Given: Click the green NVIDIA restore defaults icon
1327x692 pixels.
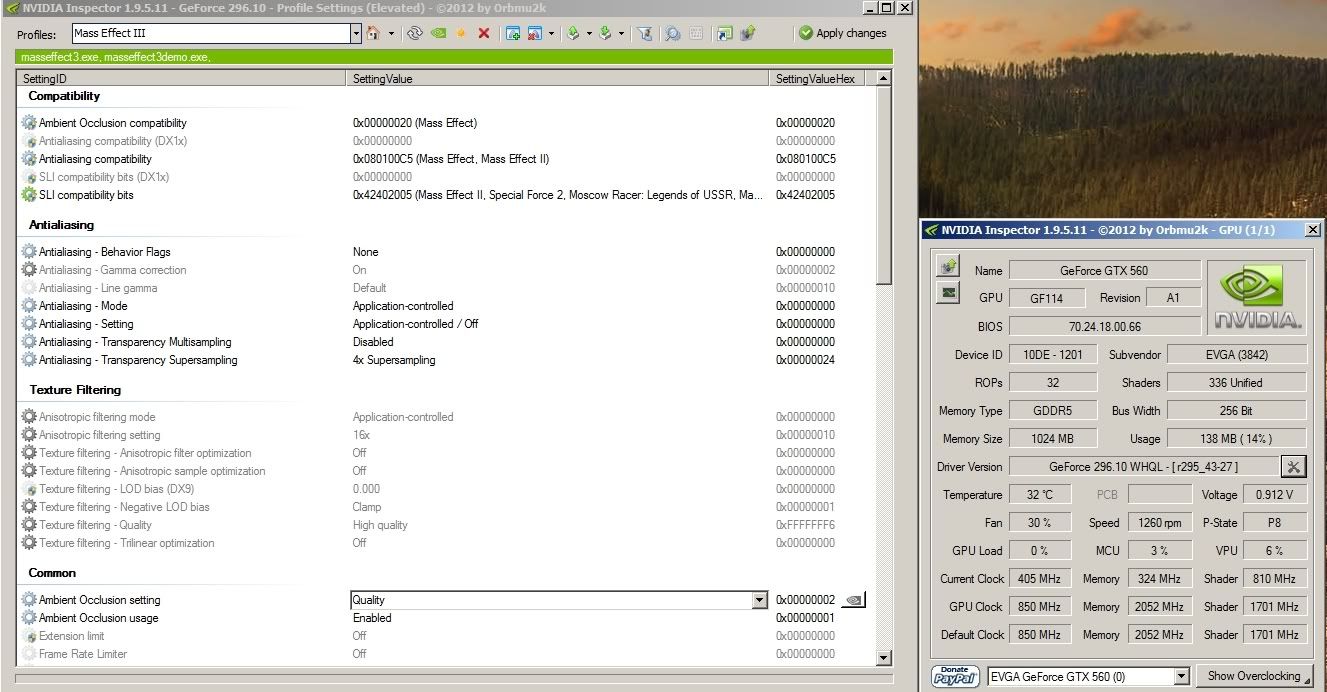Looking at the screenshot, I should click(x=438, y=33).
